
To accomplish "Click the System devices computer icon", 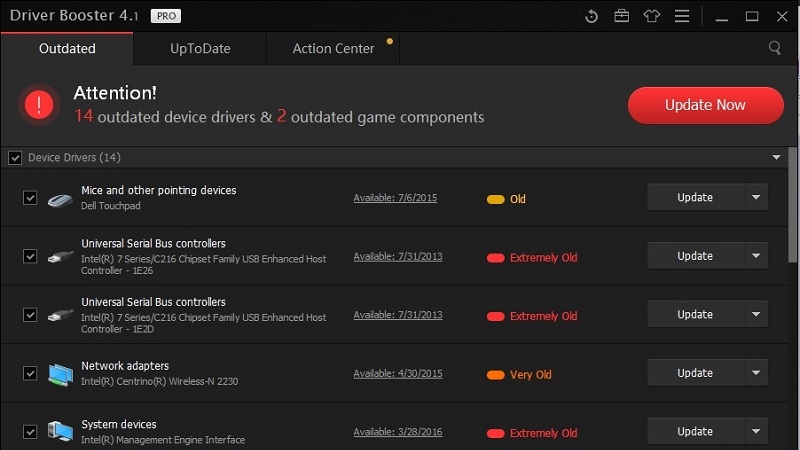I will click(x=60, y=431).
